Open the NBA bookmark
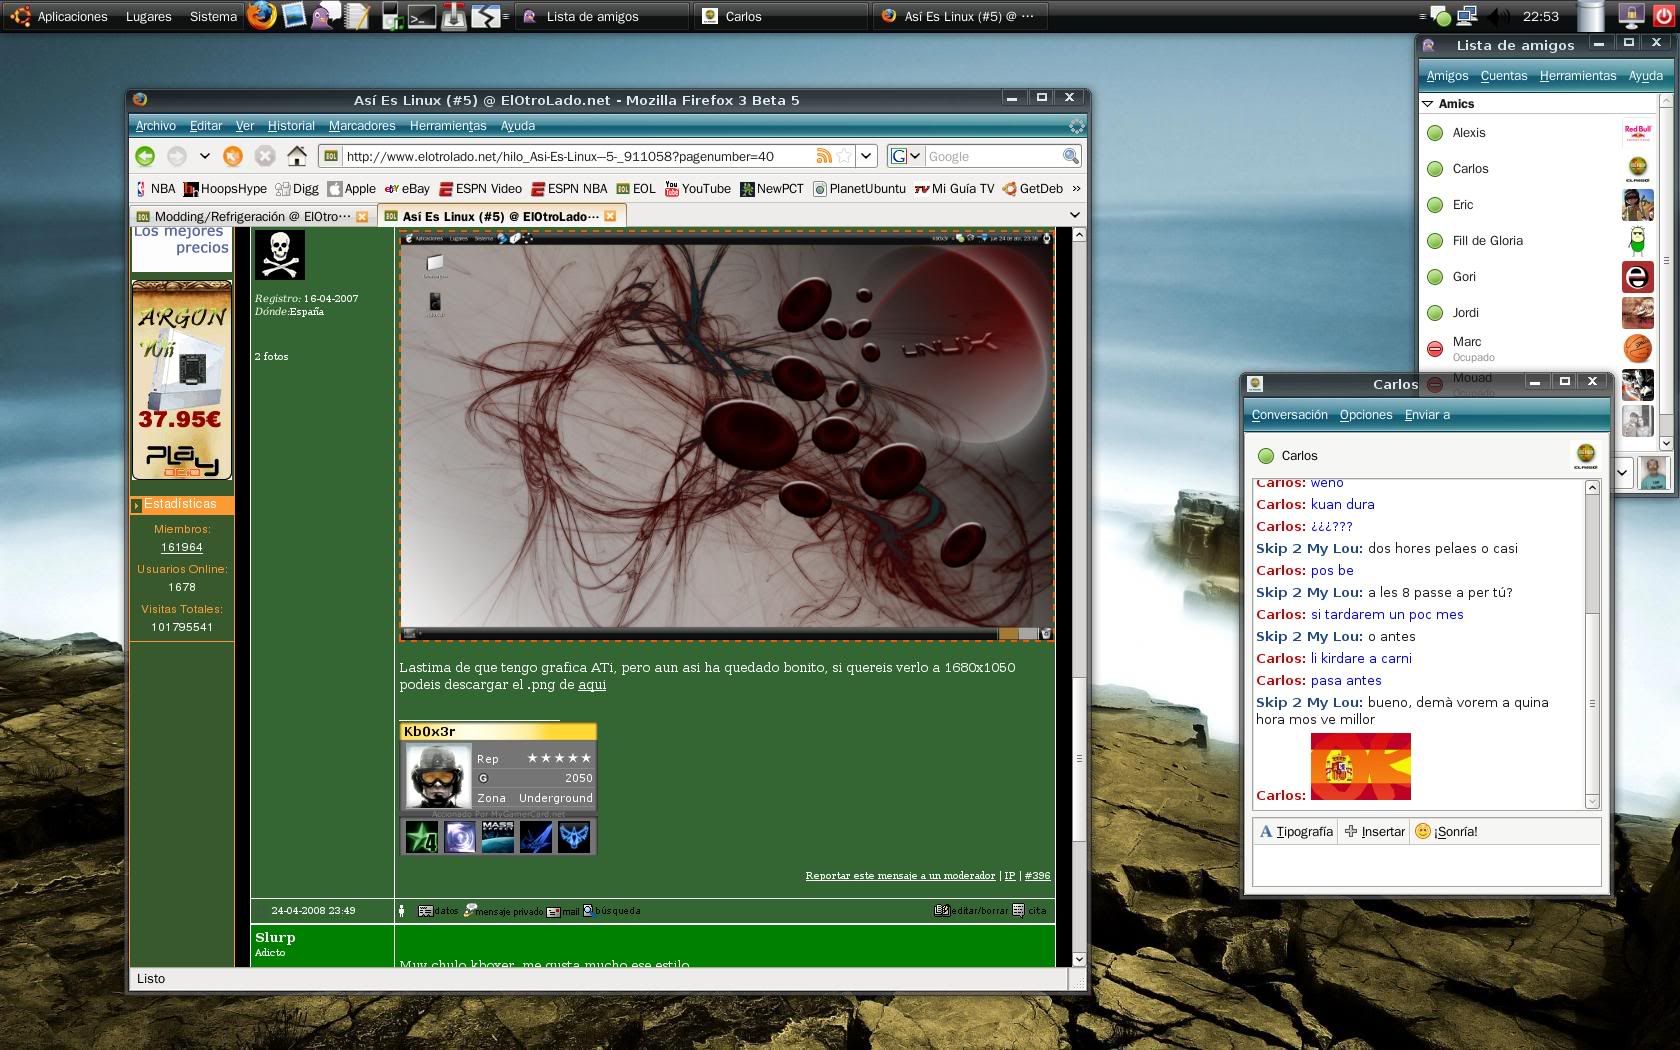 (x=156, y=188)
